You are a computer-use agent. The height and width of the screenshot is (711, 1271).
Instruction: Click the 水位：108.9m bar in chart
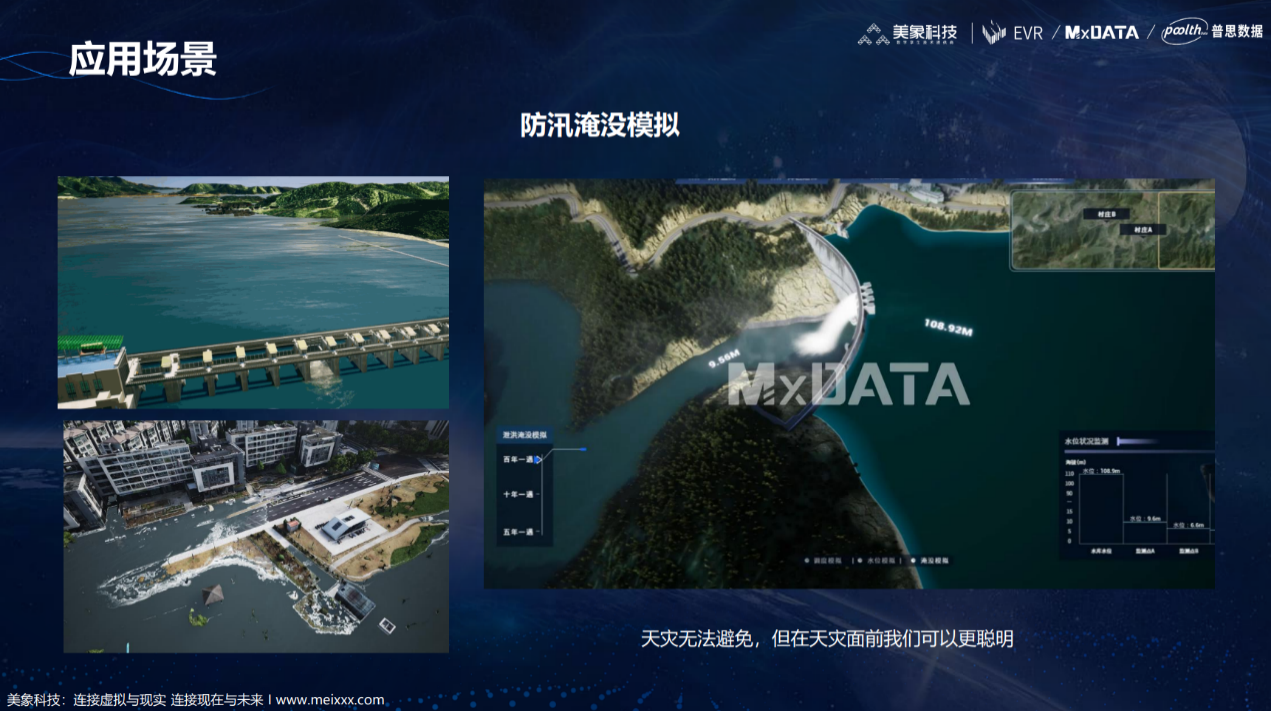click(1101, 508)
